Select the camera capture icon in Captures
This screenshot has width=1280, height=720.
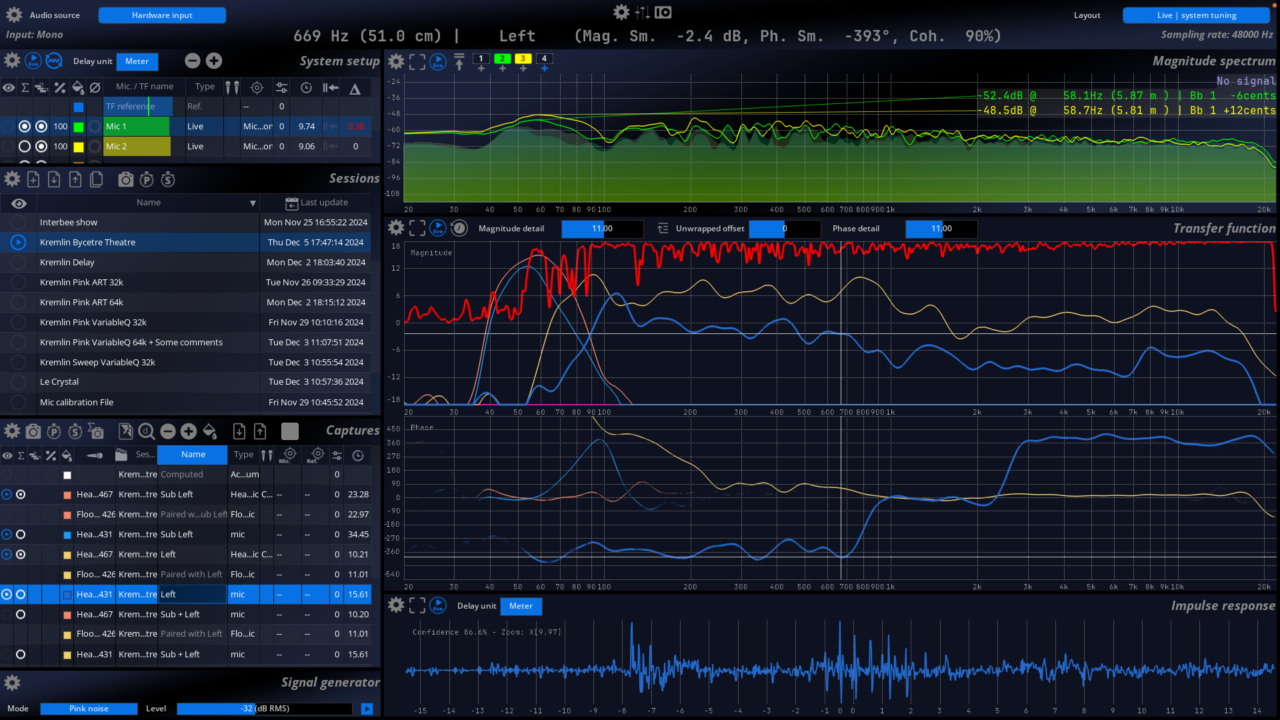click(33, 430)
